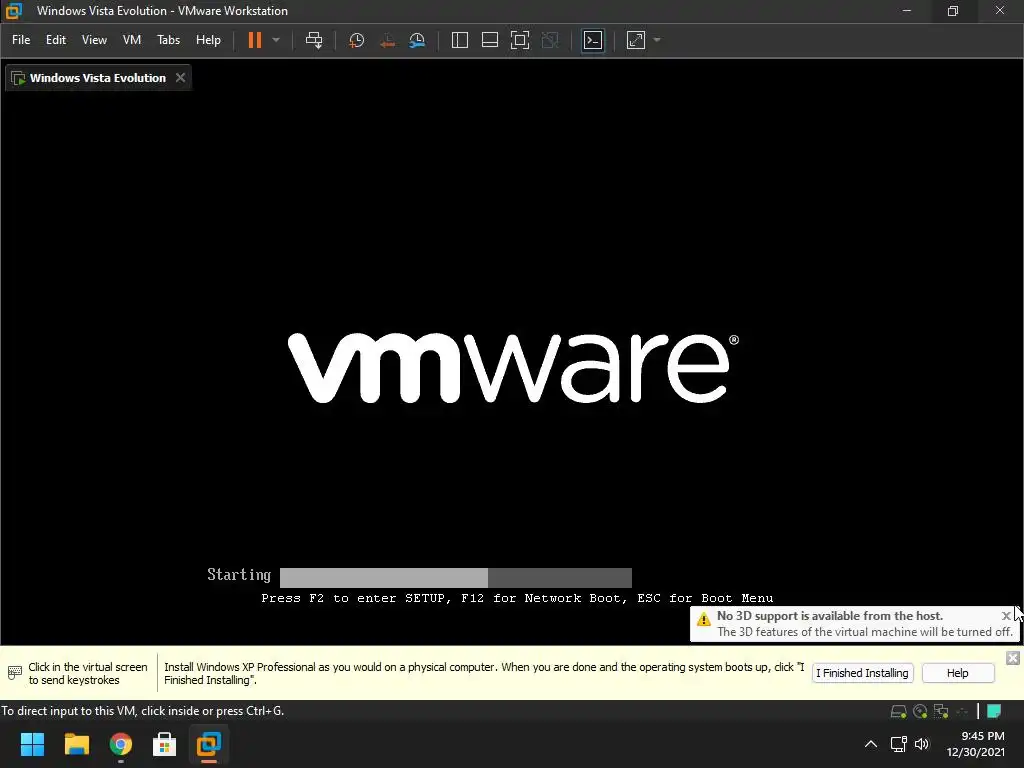Click the volume icon in system tray
Viewport: 1024px width, 768px height.
(x=921, y=744)
